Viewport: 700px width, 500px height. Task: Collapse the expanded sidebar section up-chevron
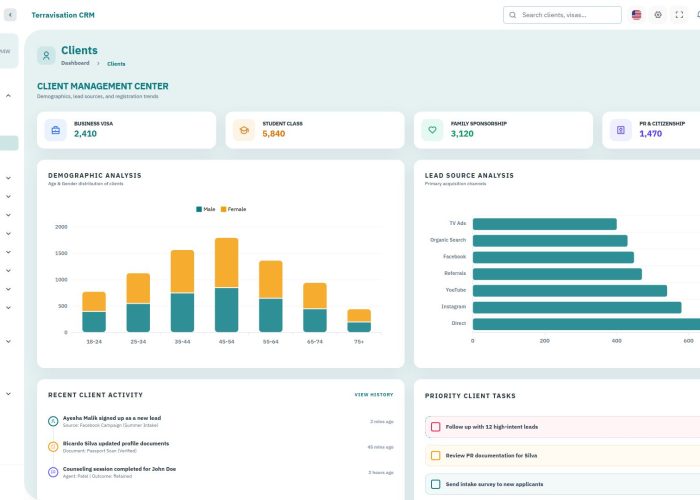pos(8,96)
